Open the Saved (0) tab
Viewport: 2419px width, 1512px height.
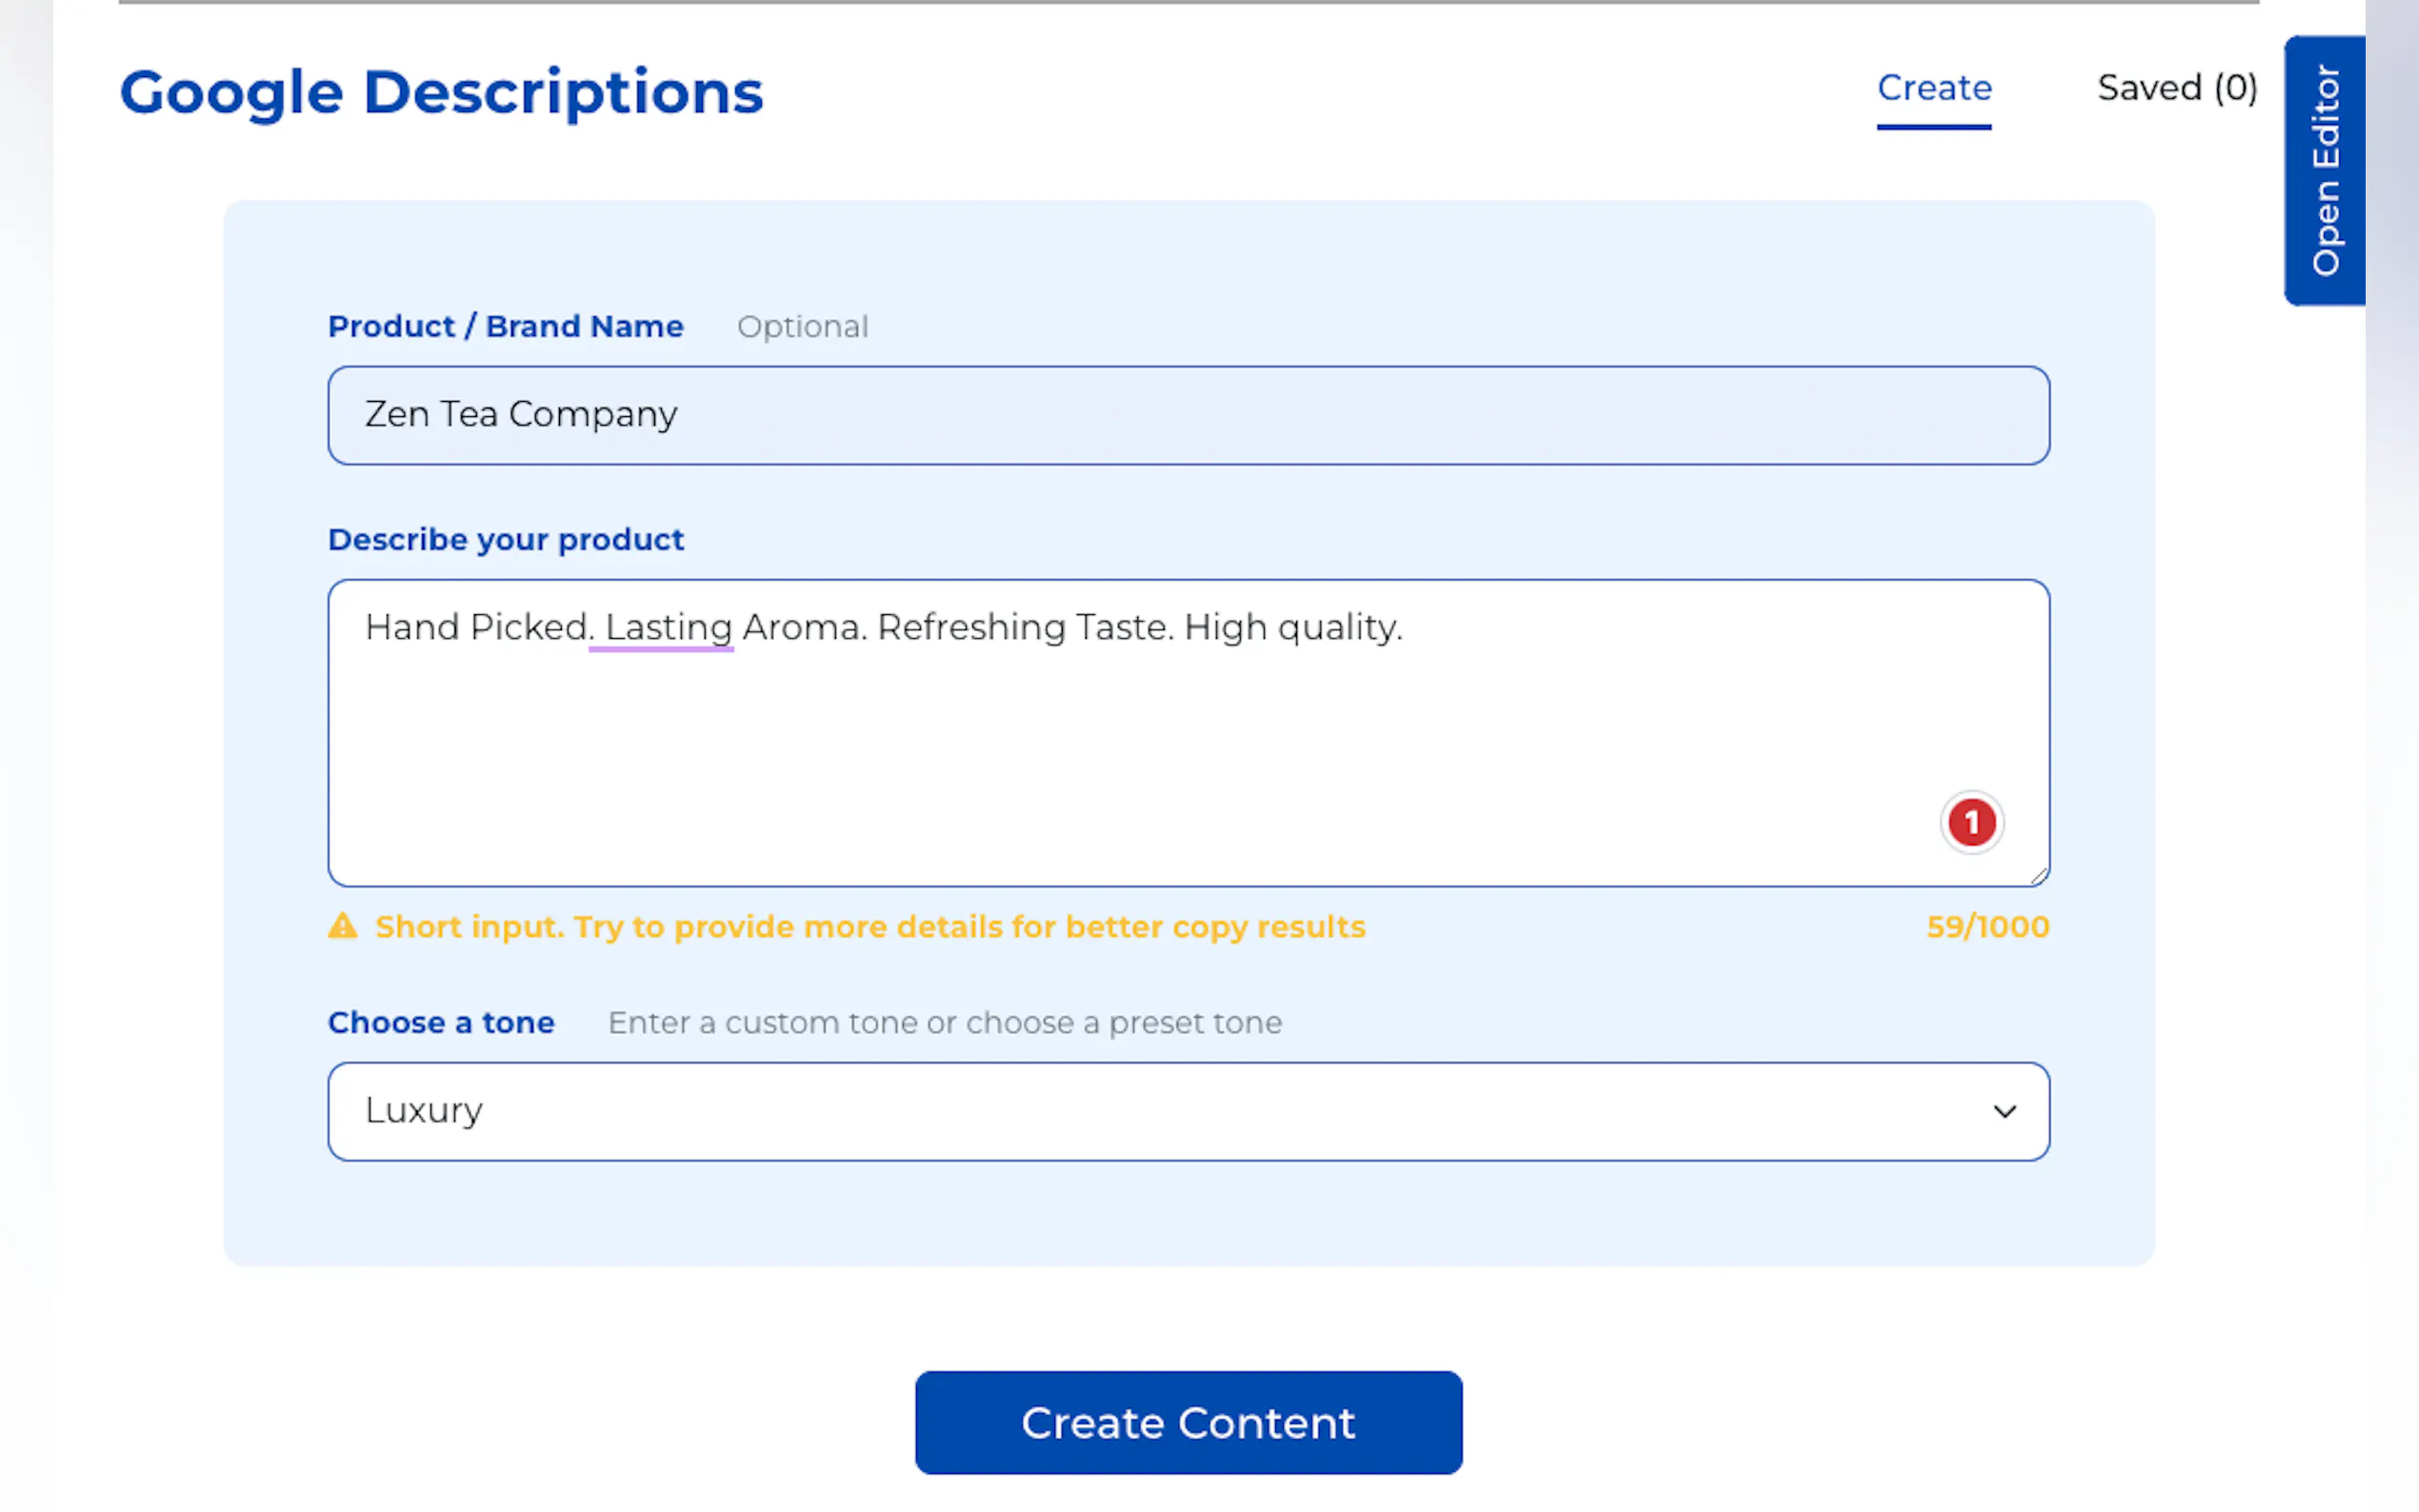(2176, 89)
